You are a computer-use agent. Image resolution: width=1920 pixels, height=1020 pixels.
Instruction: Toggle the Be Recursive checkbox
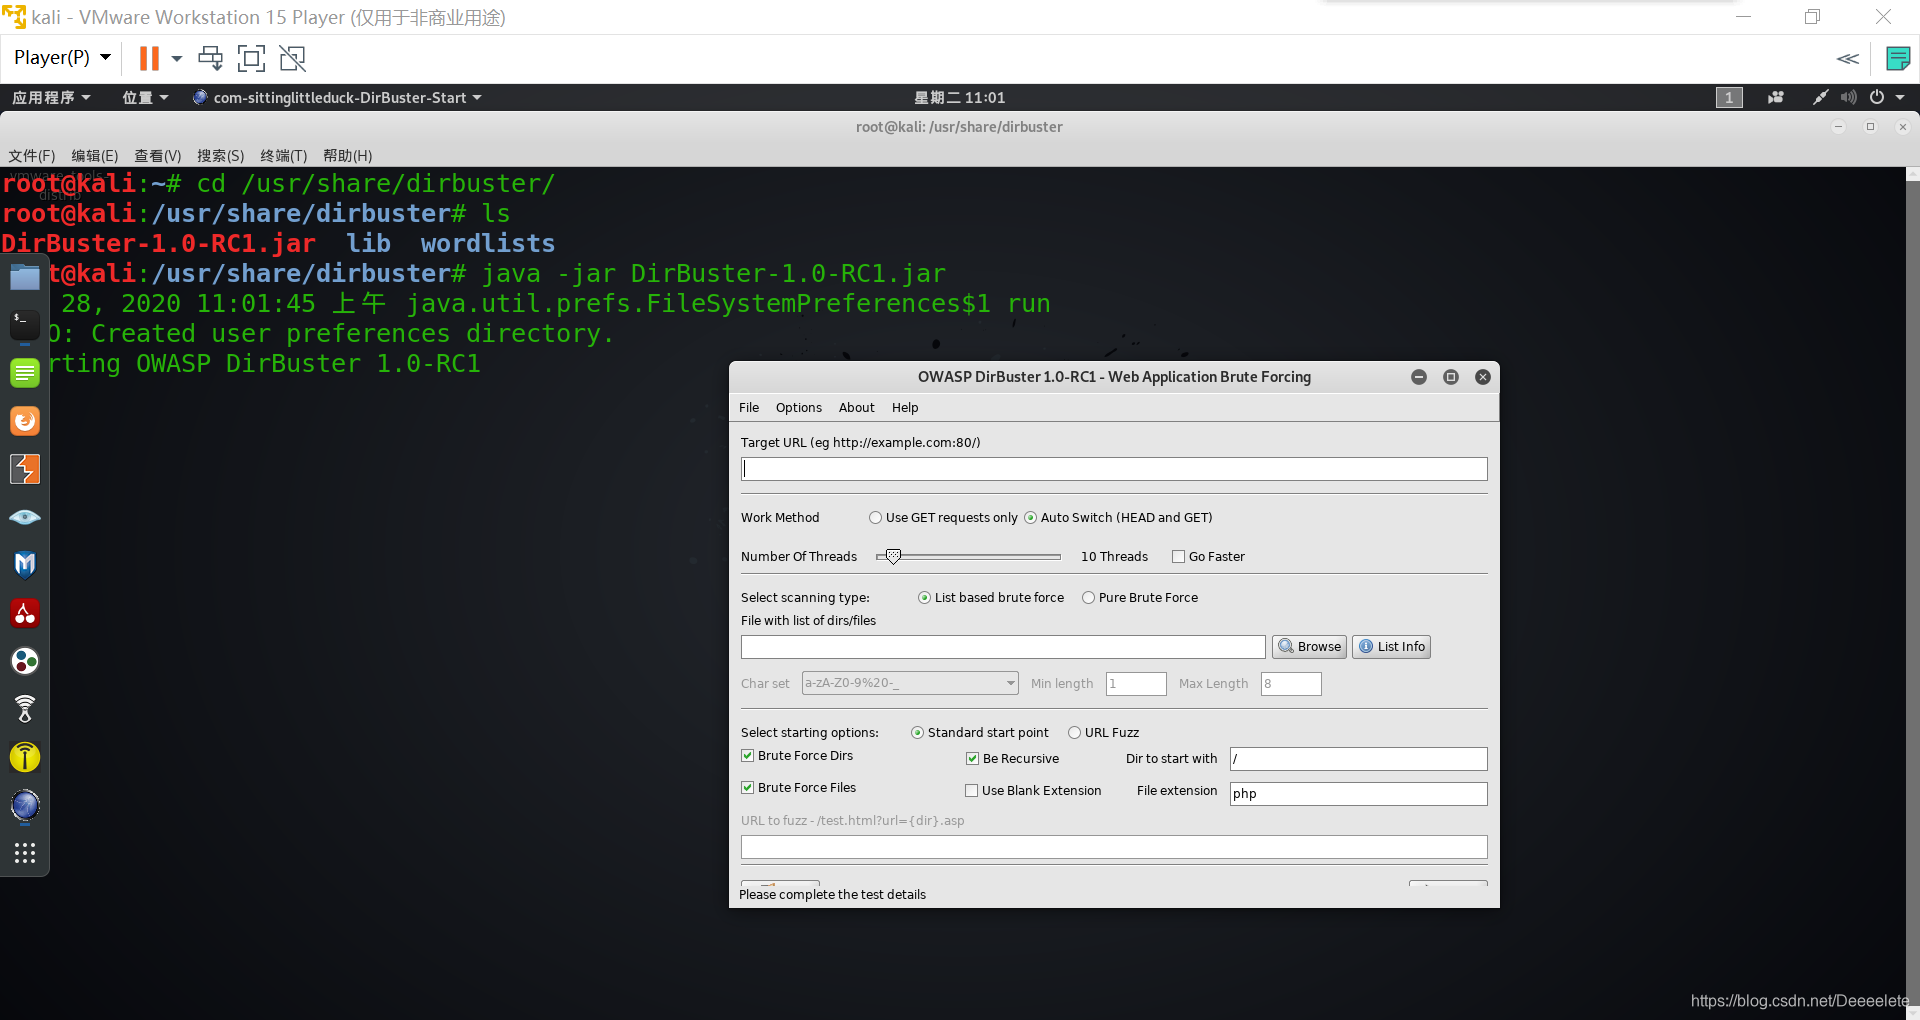click(x=972, y=758)
